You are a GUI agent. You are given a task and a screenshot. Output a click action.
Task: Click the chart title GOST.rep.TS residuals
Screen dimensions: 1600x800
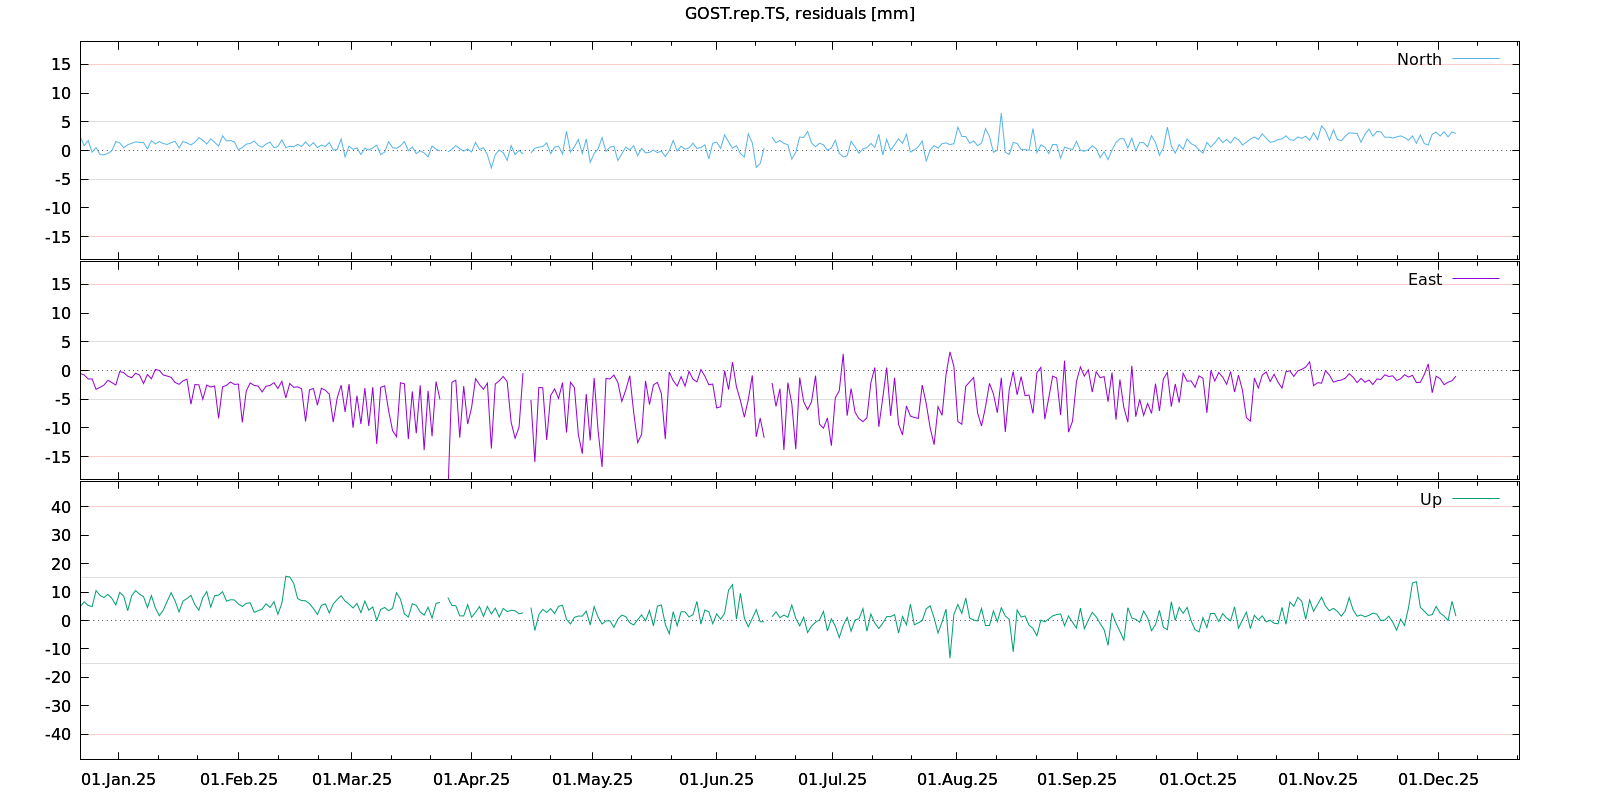coord(799,13)
